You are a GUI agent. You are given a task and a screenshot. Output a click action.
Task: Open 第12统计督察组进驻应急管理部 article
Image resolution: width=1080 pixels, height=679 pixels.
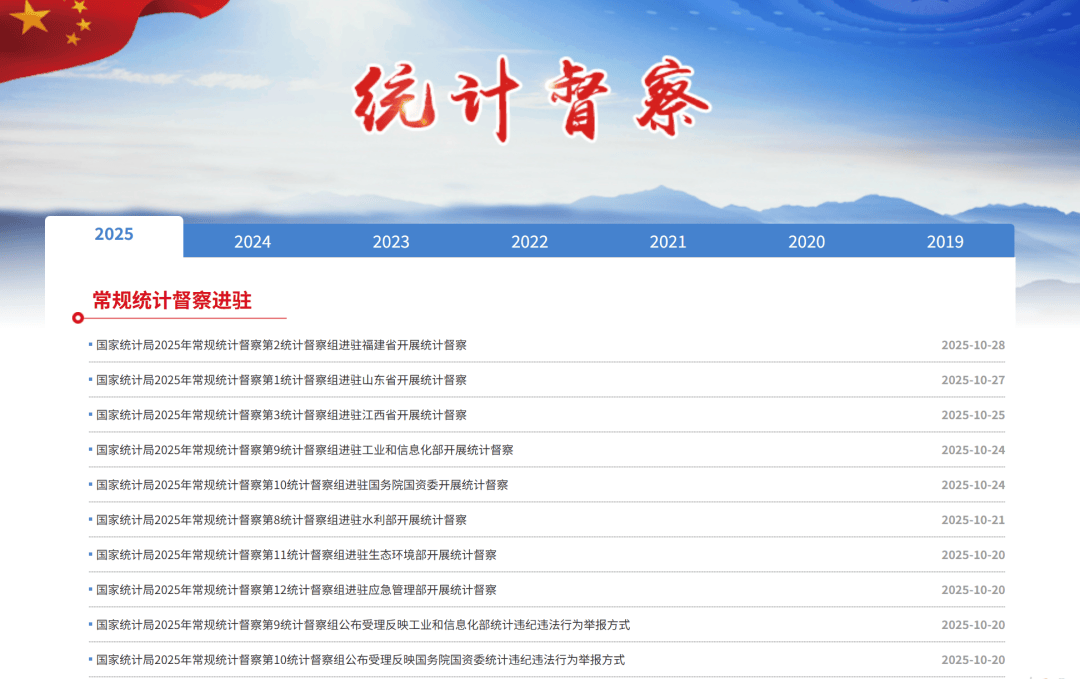pos(296,590)
